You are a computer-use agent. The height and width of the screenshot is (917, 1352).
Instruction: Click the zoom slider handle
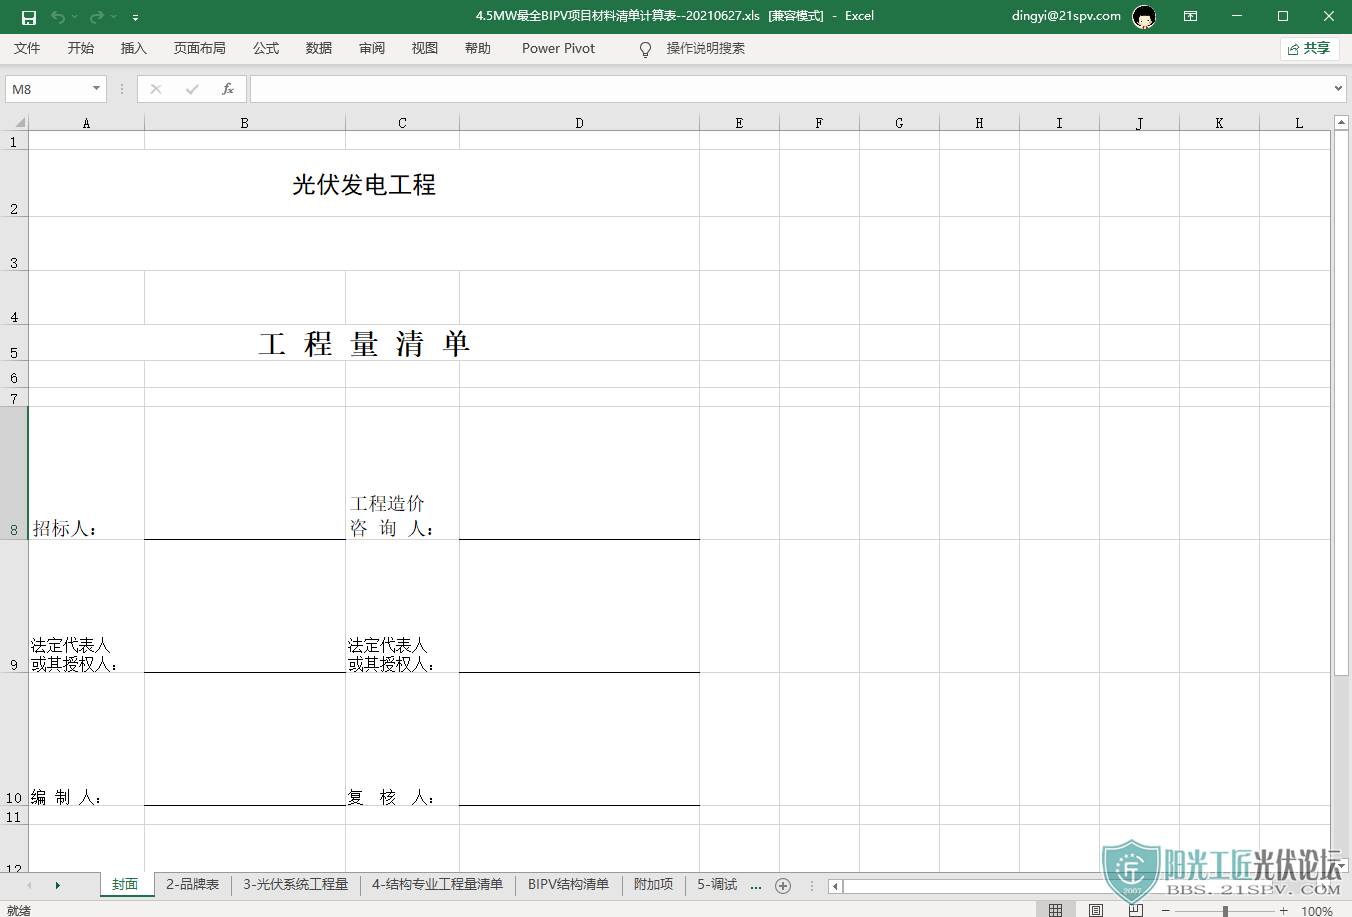coord(1225,911)
